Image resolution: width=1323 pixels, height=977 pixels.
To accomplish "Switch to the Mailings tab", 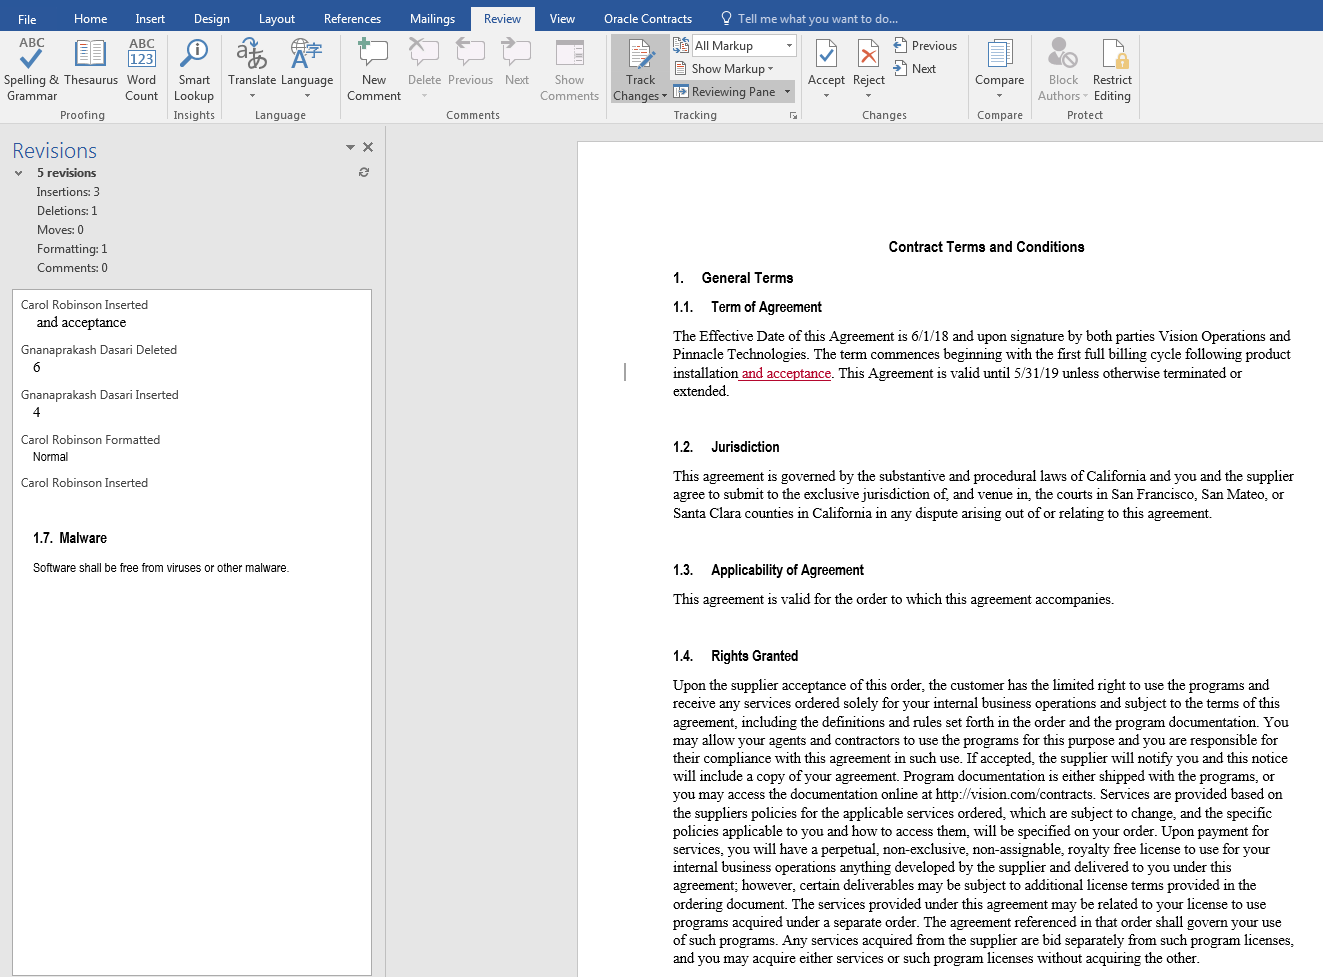I will (x=432, y=19).
